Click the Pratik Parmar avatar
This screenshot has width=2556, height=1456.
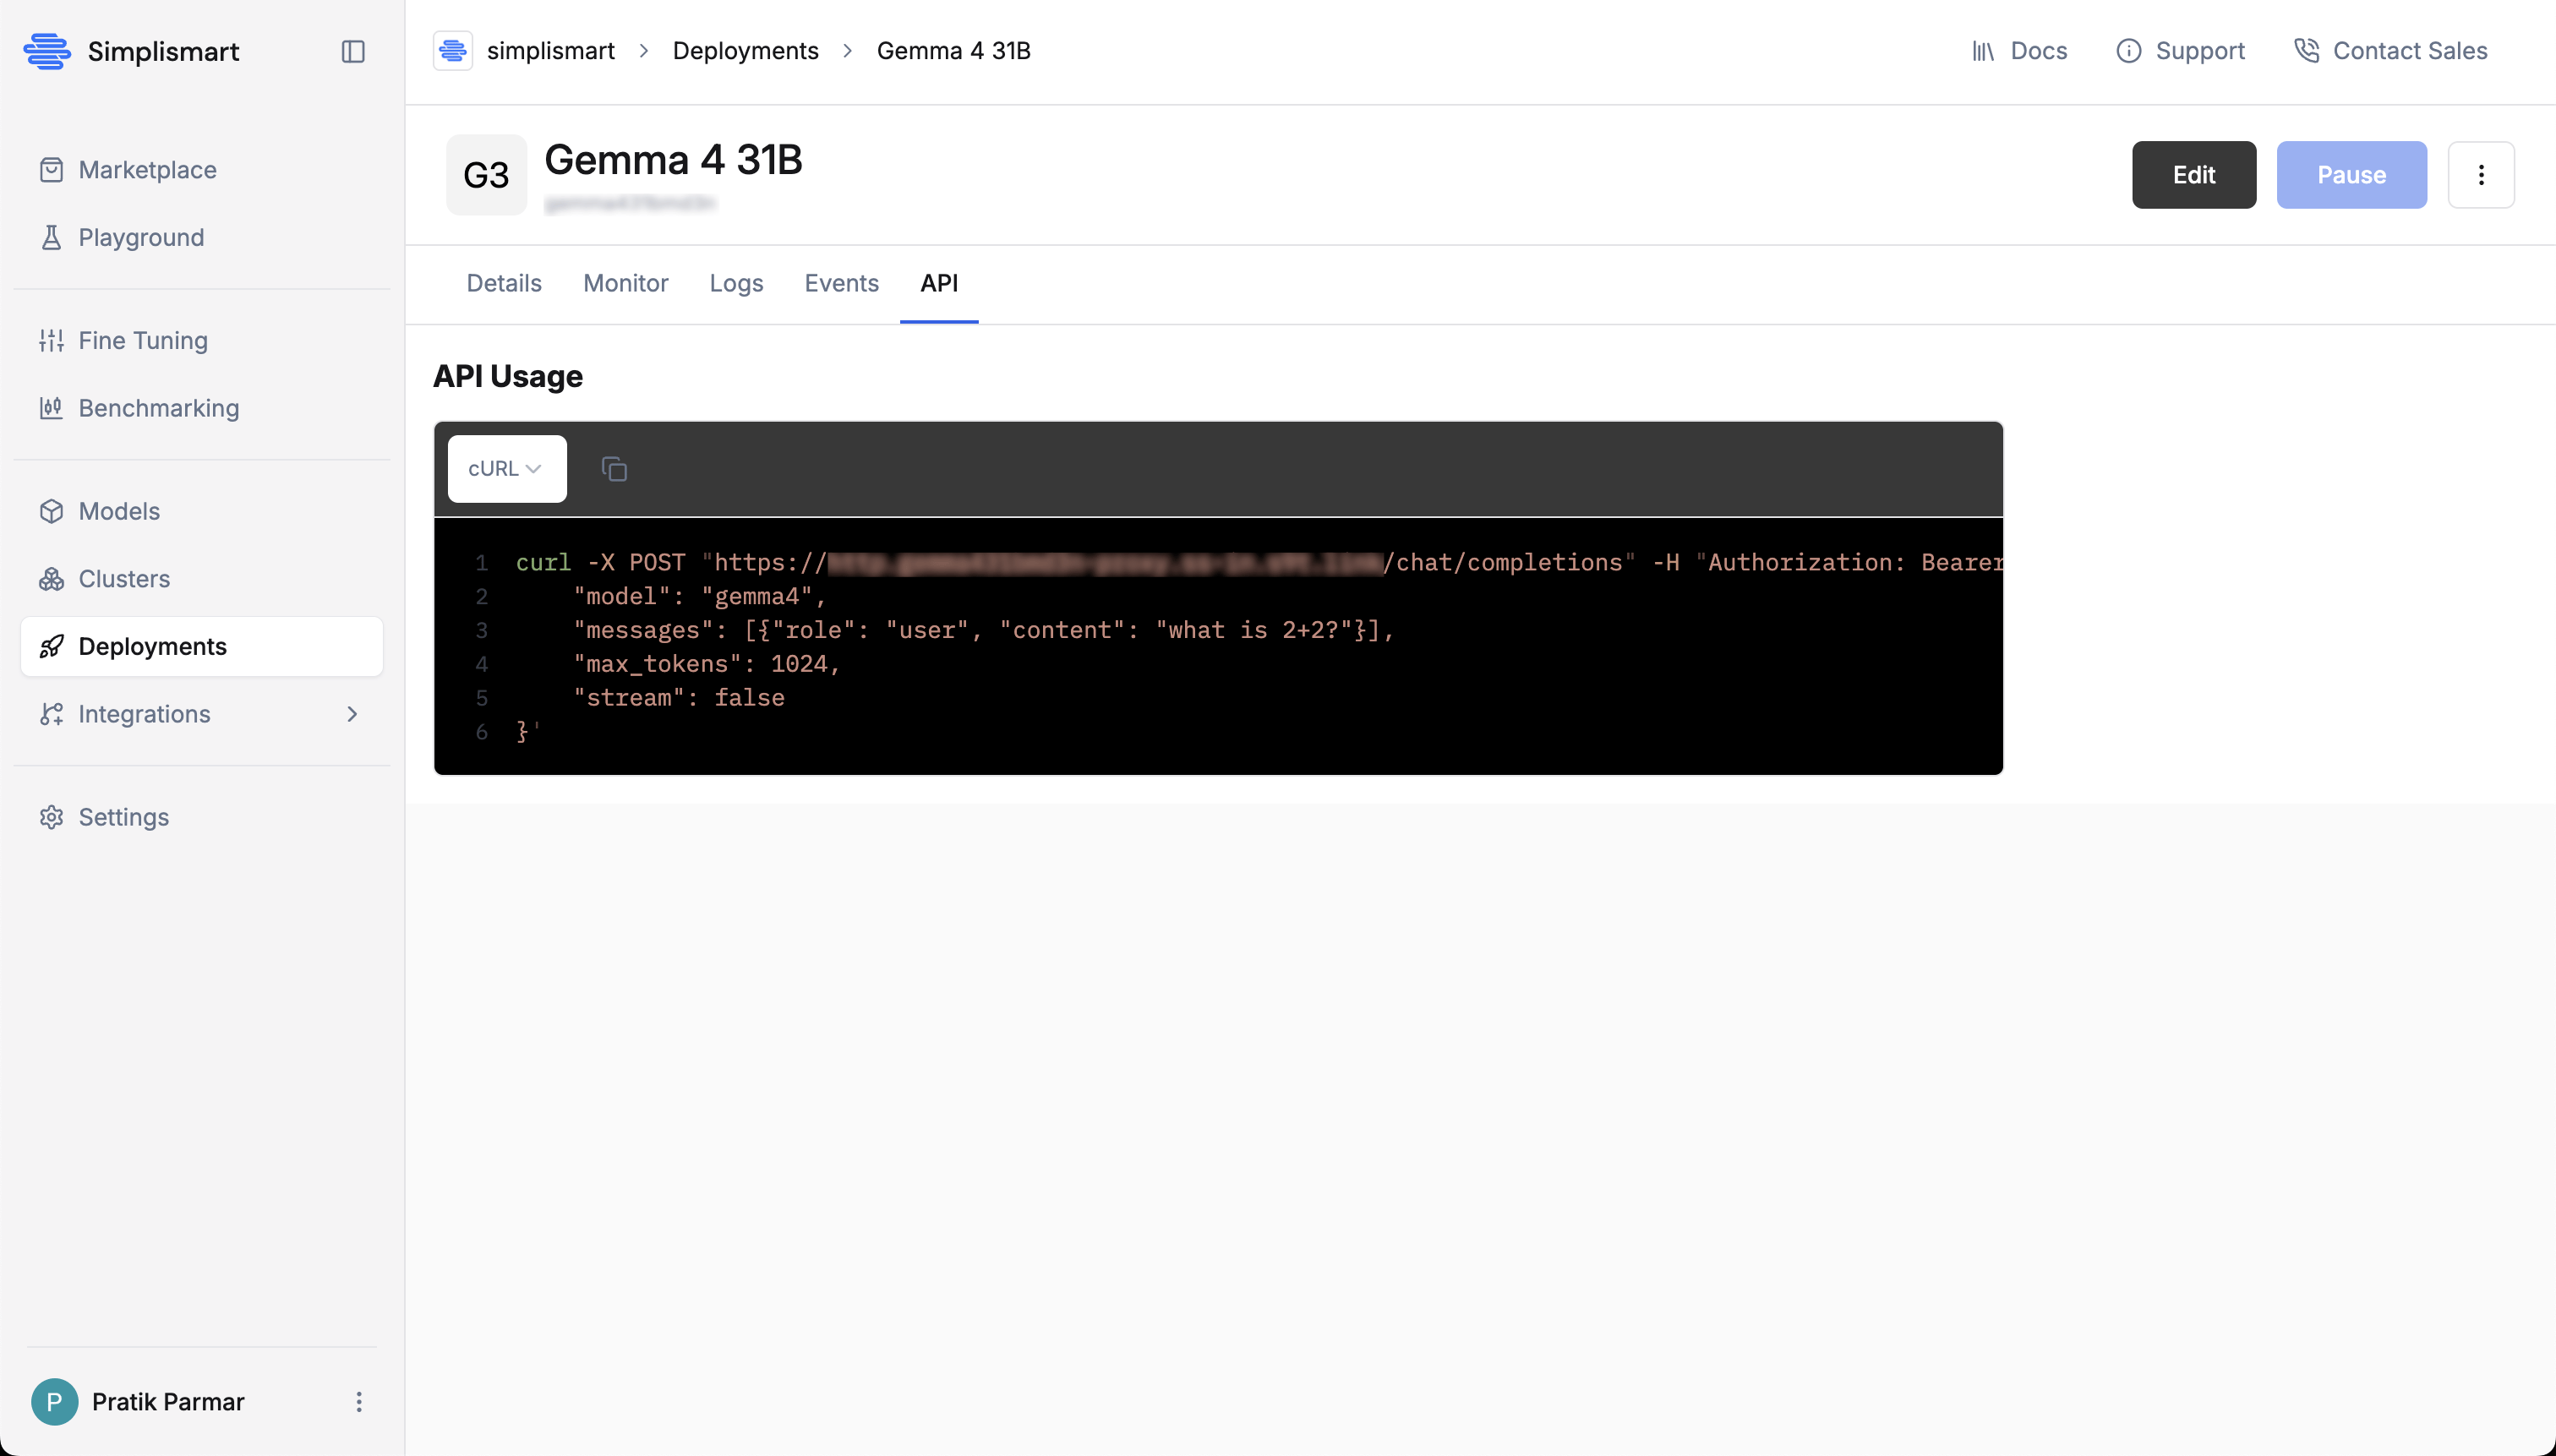55,1401
